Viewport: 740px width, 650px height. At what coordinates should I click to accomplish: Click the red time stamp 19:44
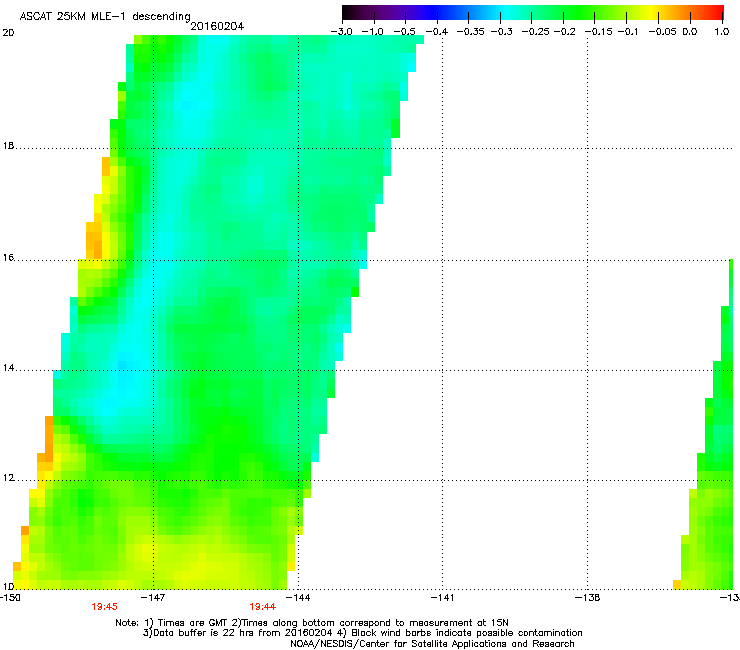(x=262, y=607)
